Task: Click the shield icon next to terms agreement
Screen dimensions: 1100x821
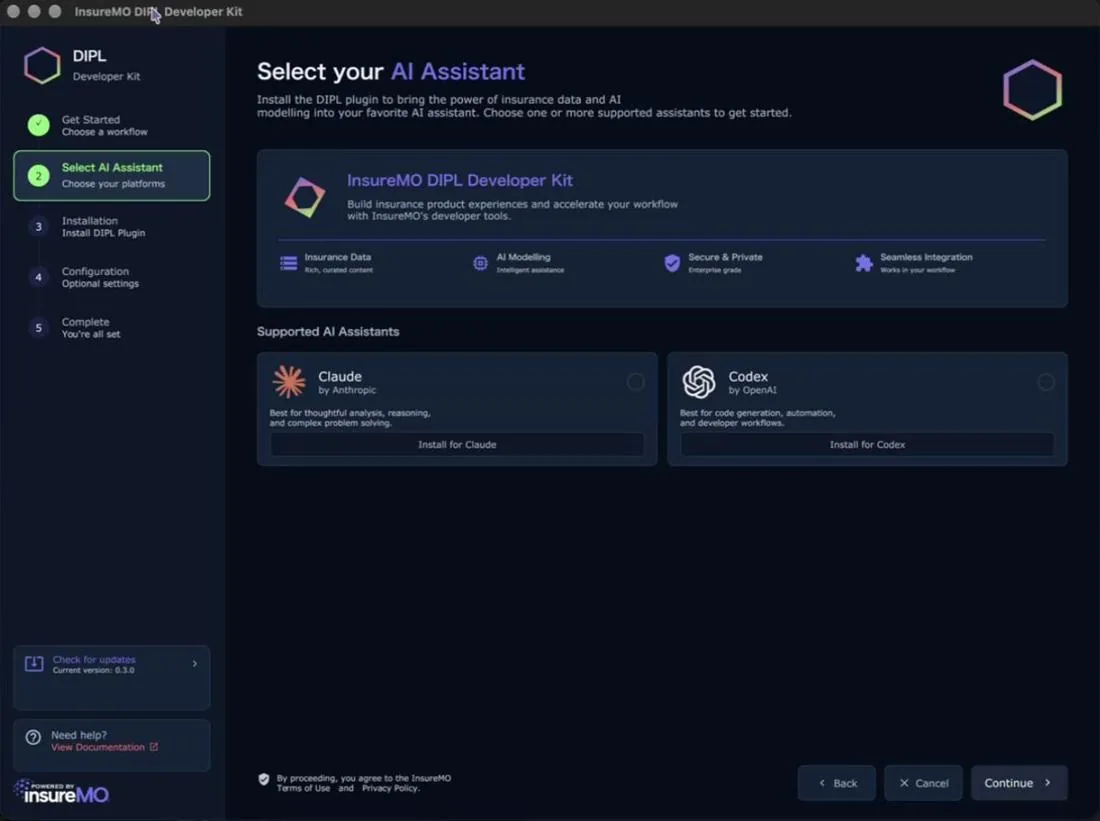Action: pos(264,779)
